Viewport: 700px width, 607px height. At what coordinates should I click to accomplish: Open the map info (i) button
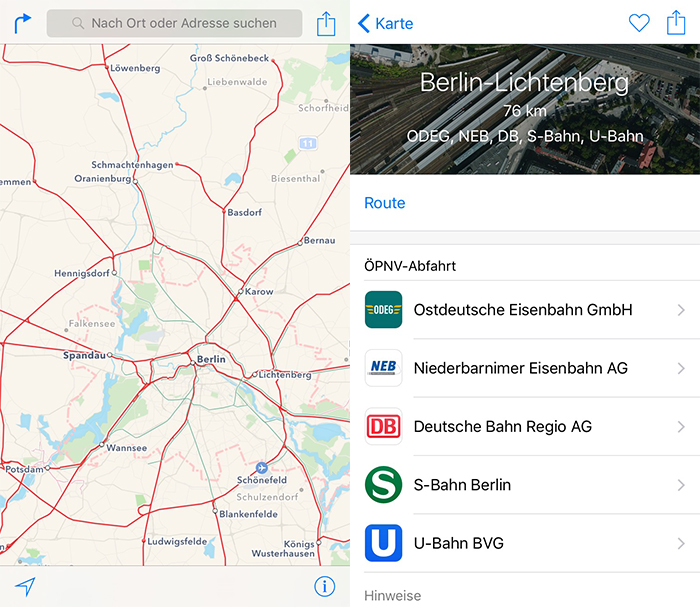(x=325, y=586)
